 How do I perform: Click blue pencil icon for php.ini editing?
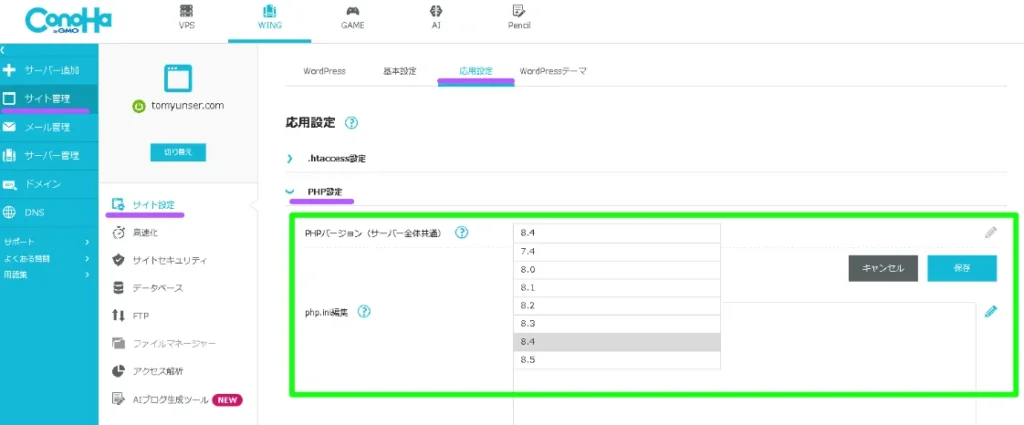pos(991,311)
